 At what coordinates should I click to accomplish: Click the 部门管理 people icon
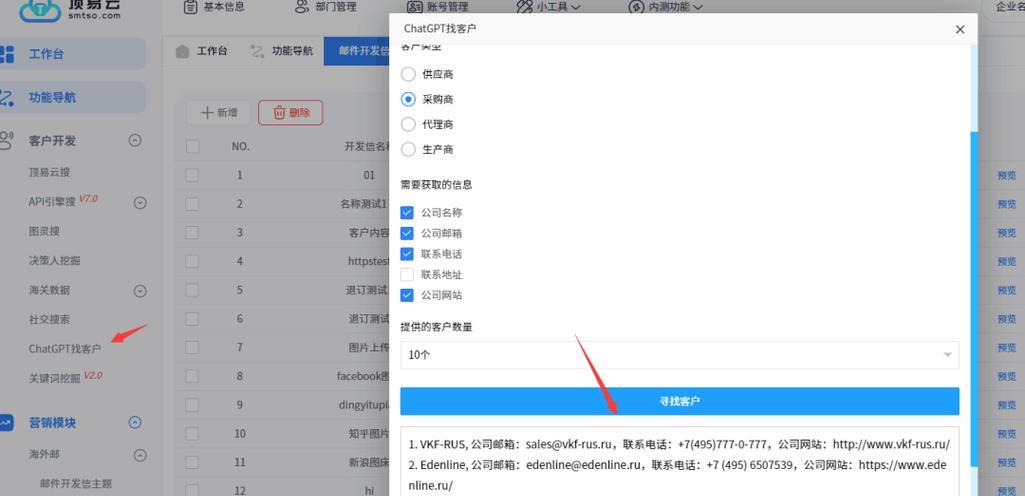[x=301, y=7]
